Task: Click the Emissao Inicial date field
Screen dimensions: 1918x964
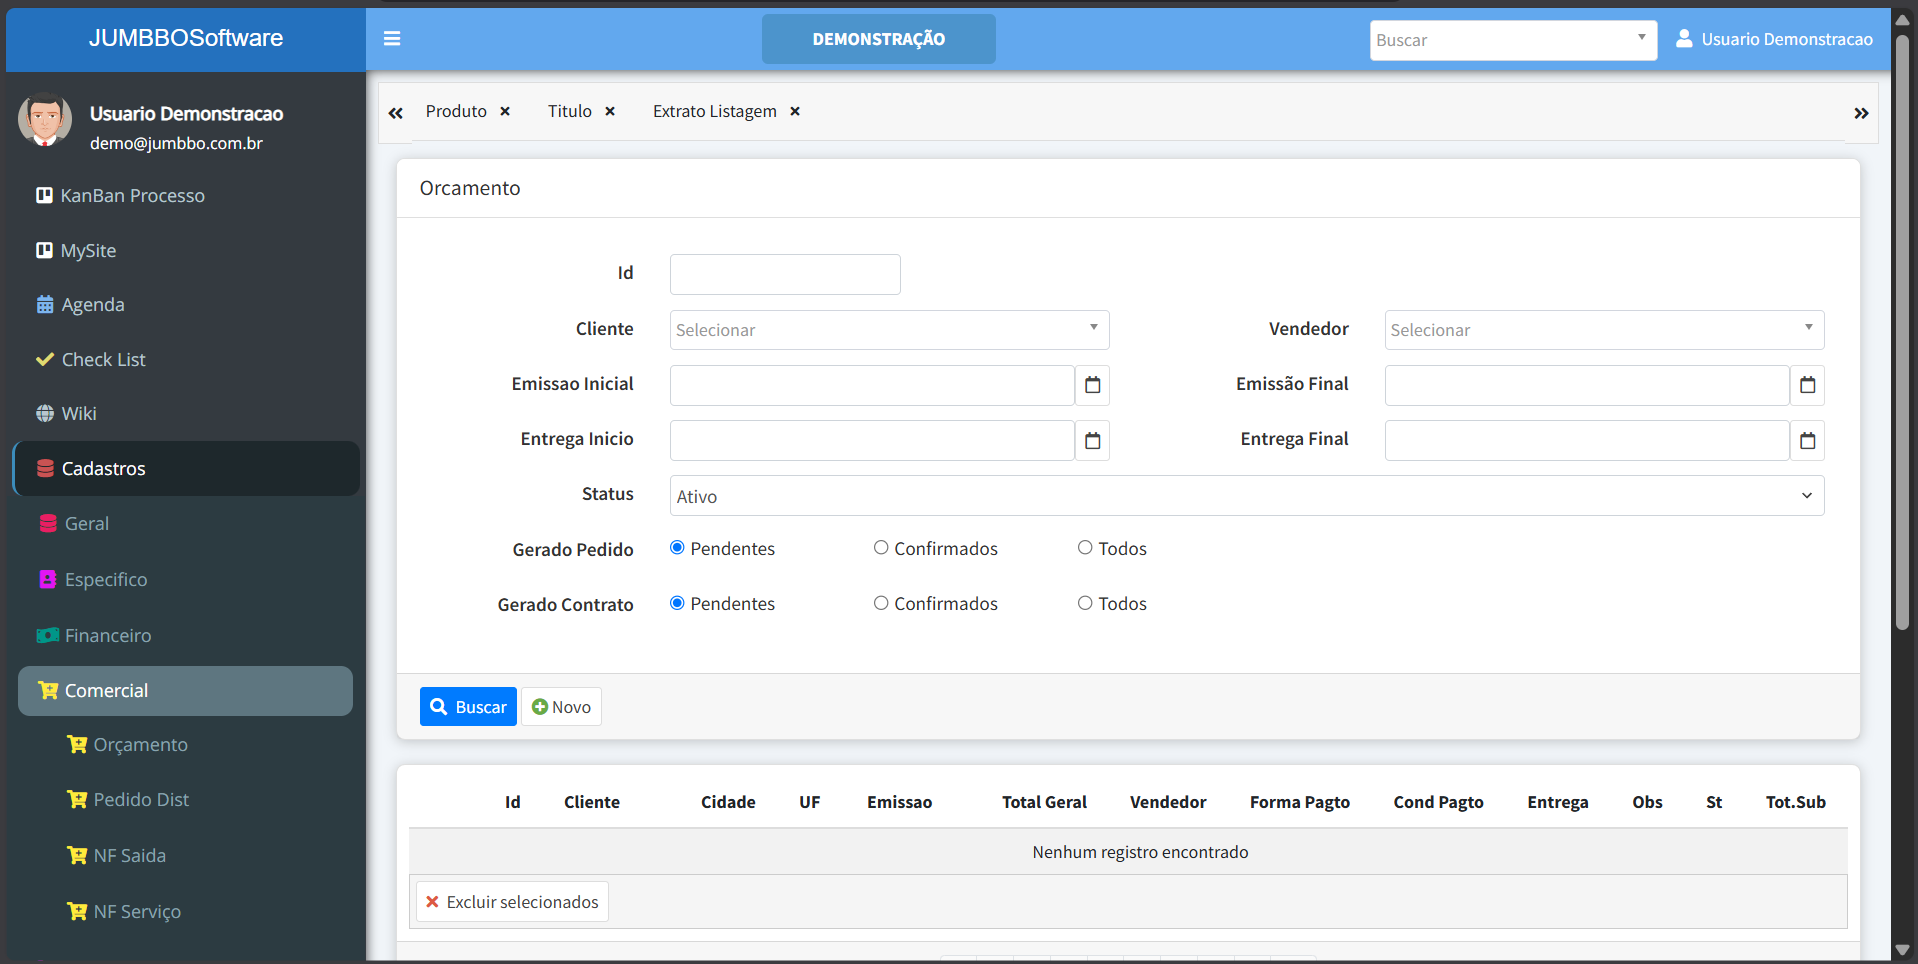Action: click(872, 385)
